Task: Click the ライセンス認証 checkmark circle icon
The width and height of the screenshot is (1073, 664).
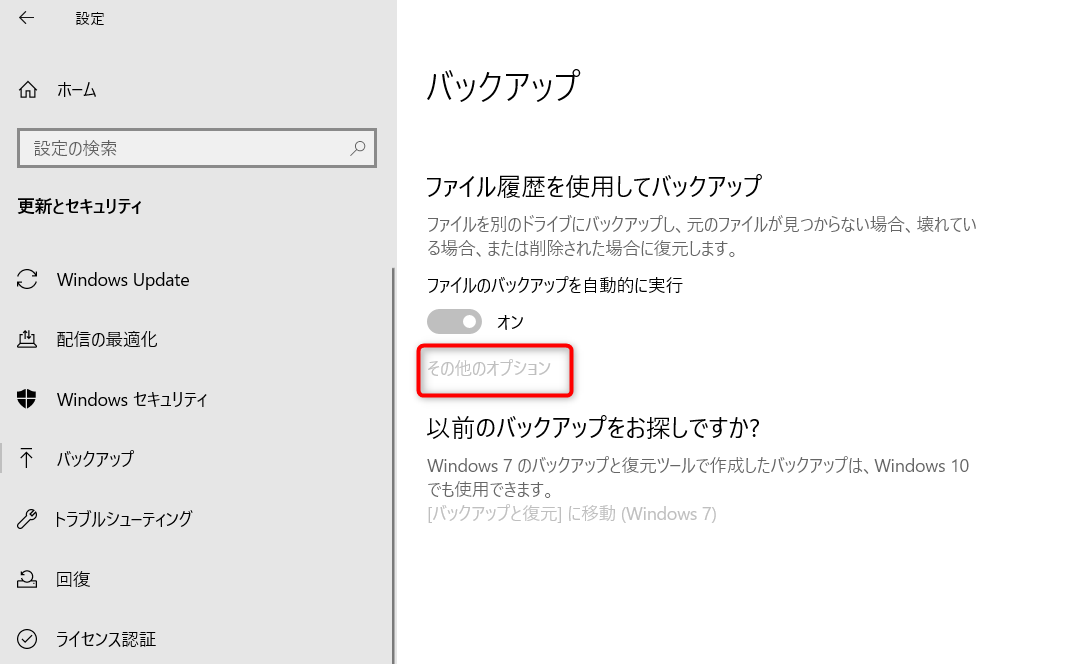Action: [x=27, y=639]
